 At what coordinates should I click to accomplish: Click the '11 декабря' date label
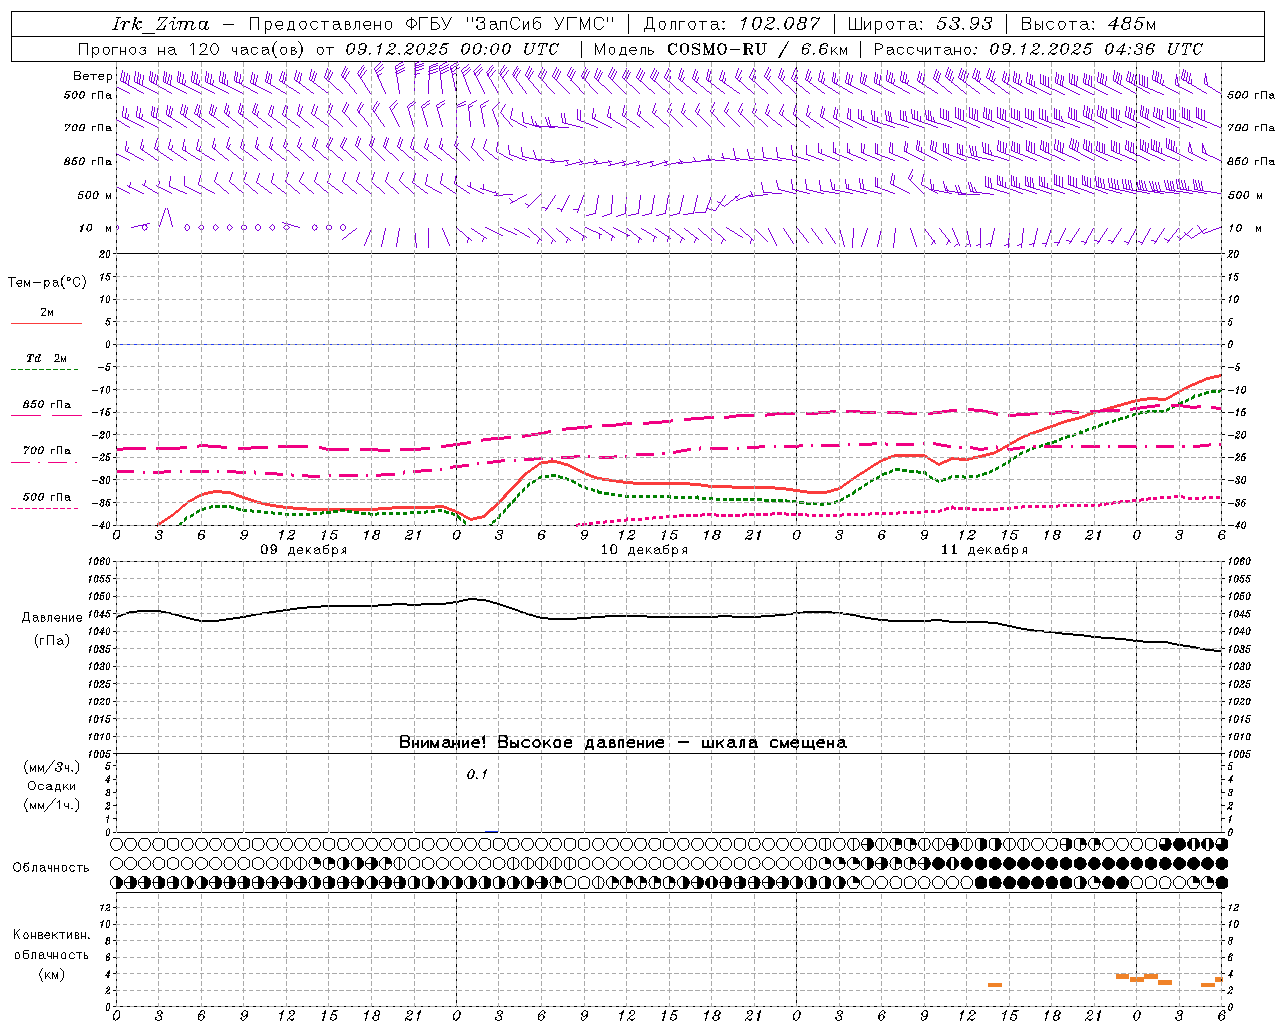click(x=984, y=550)
